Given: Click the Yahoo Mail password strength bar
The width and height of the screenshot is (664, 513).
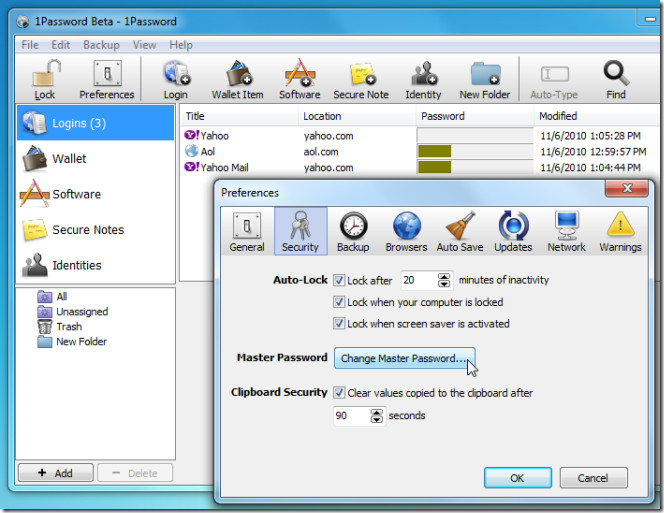Looking at the screenshot, I should (x=475, y=167).
